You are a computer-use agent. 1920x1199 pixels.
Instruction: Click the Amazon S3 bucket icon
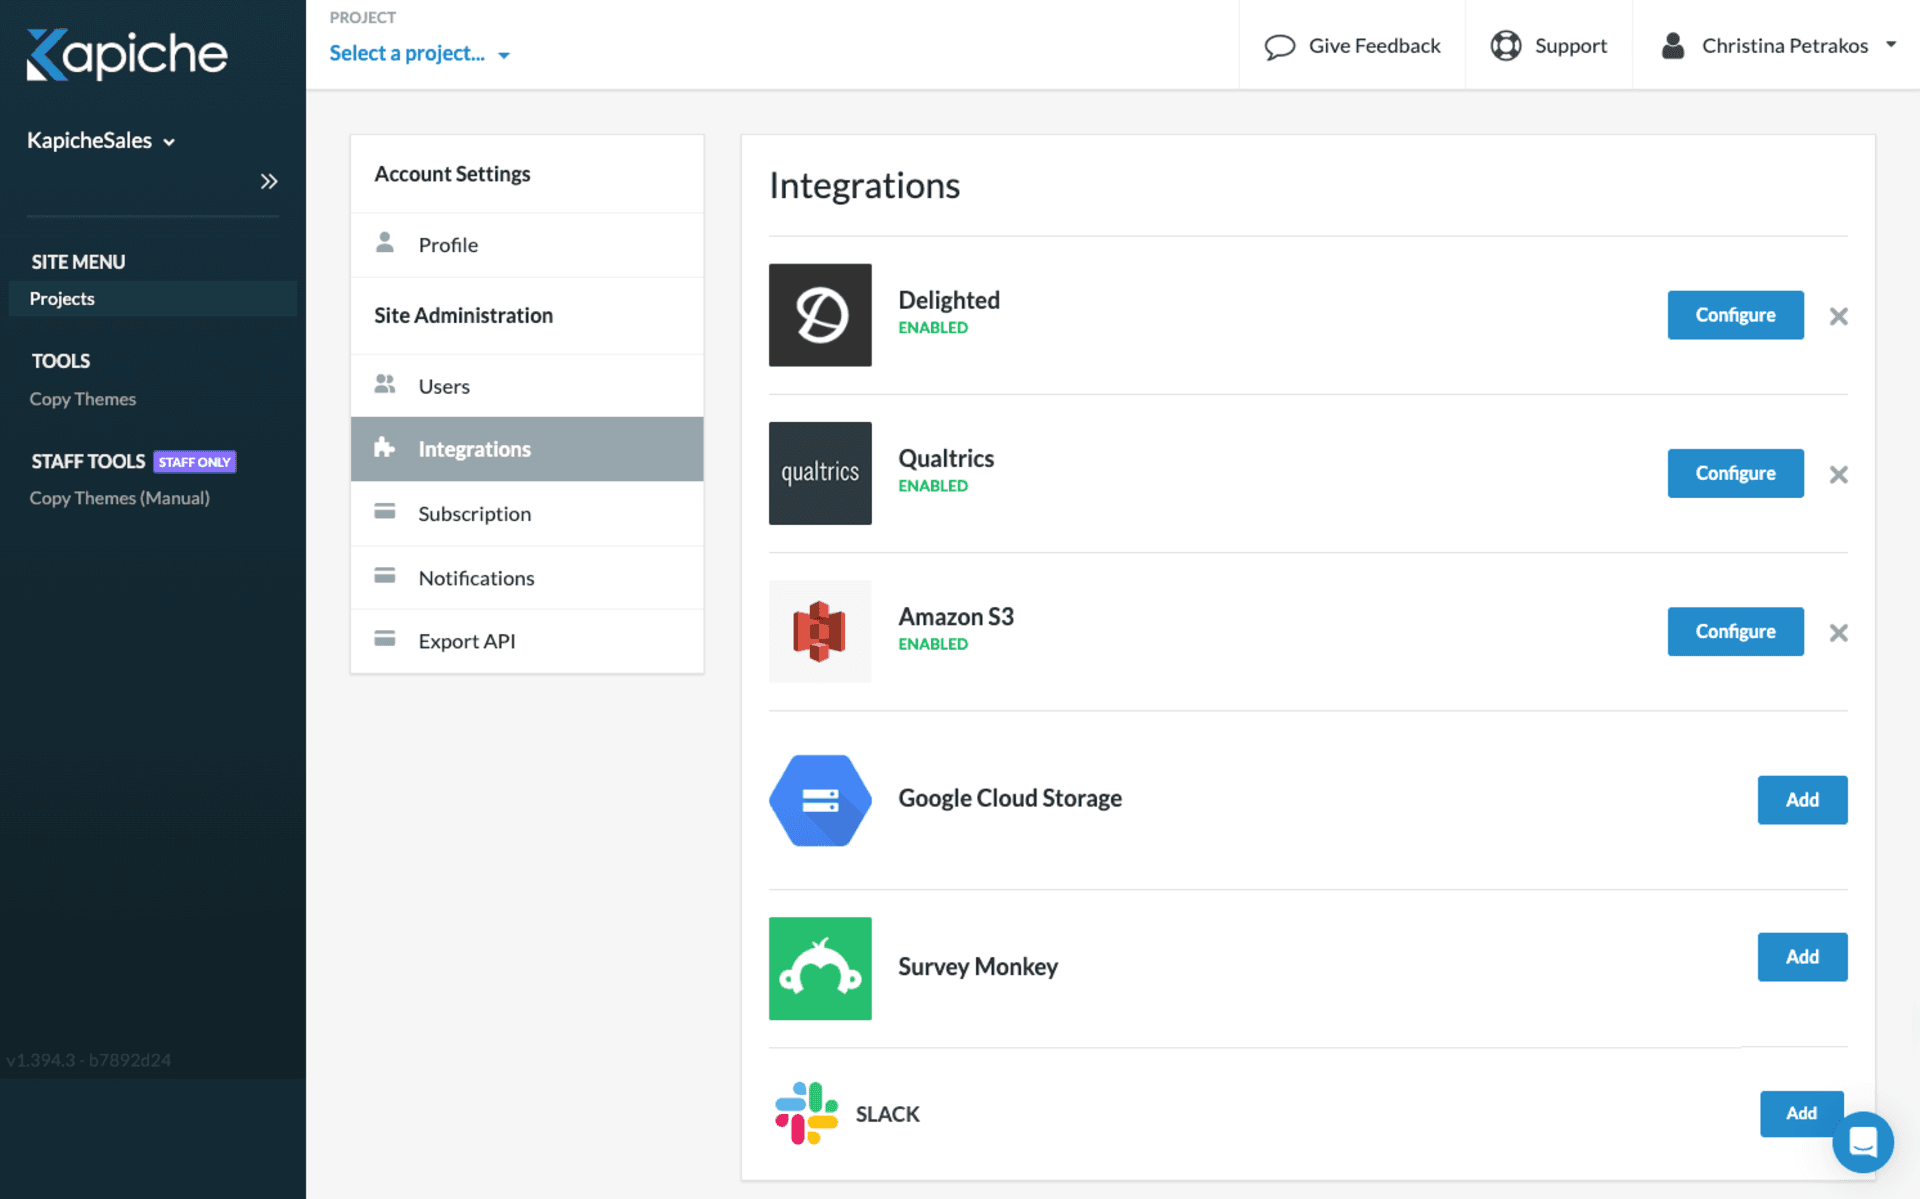[x=819, y=631]
